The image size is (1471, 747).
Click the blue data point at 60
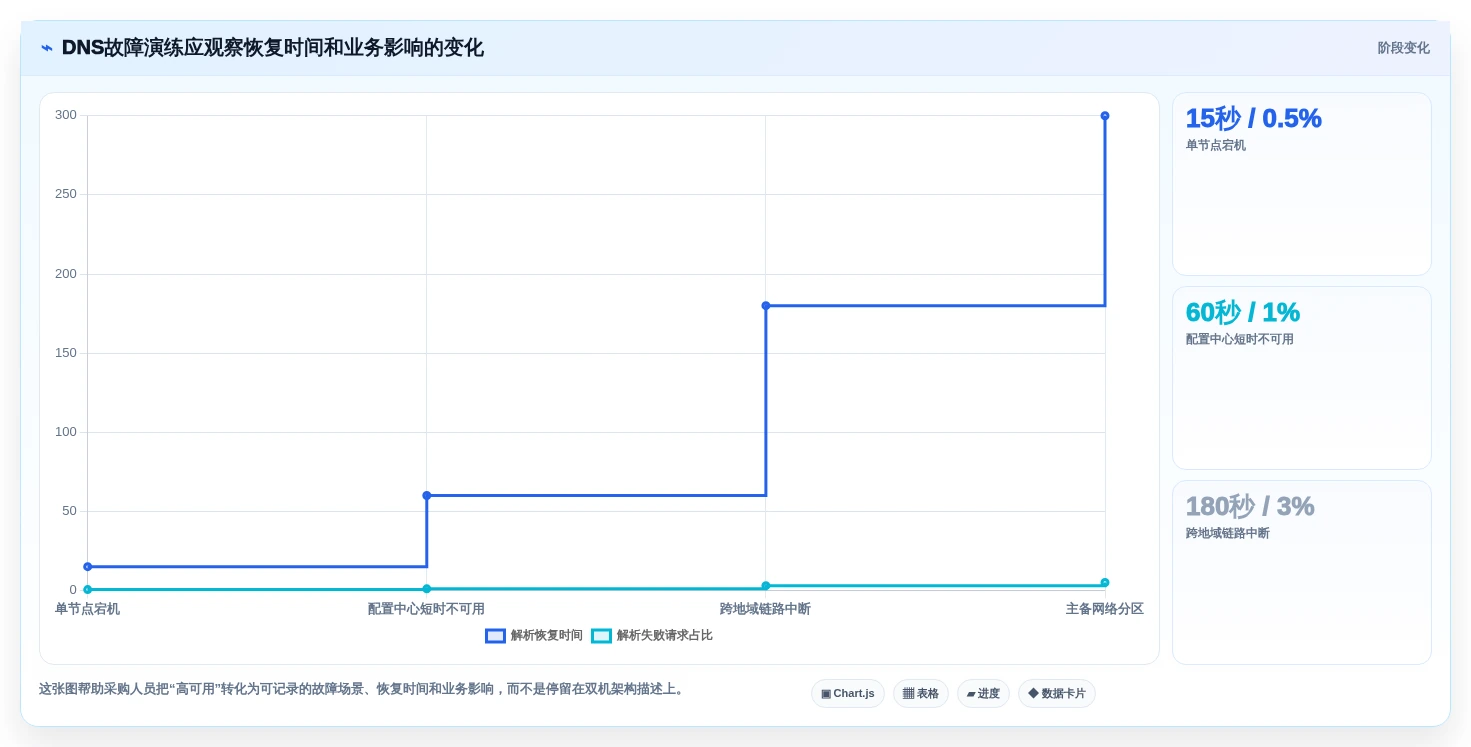[x=427, y=495]
